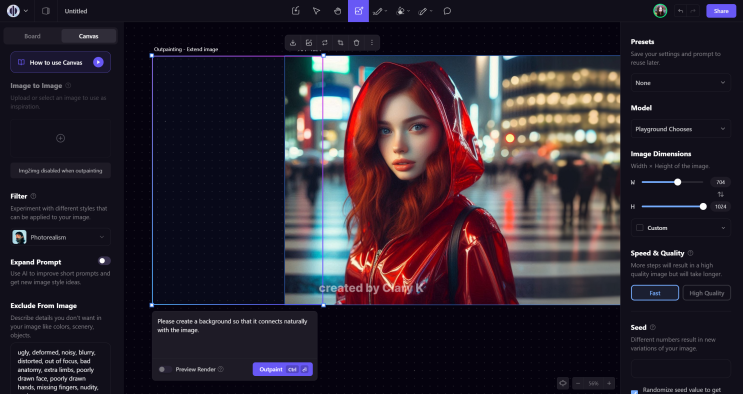Zoom out the canvas with minus
743x394 pixels.
coord(578,383)
